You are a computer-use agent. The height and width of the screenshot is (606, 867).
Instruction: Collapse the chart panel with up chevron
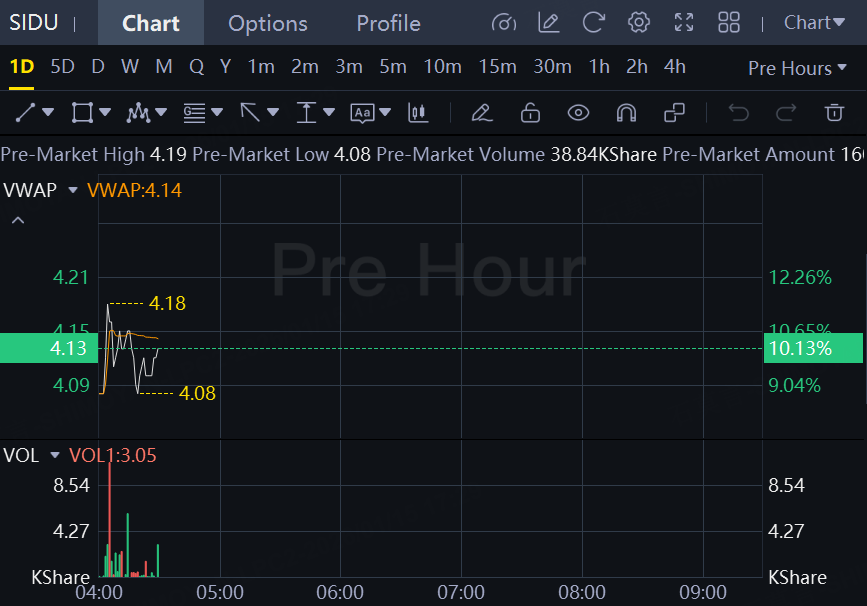click(17, 220)
